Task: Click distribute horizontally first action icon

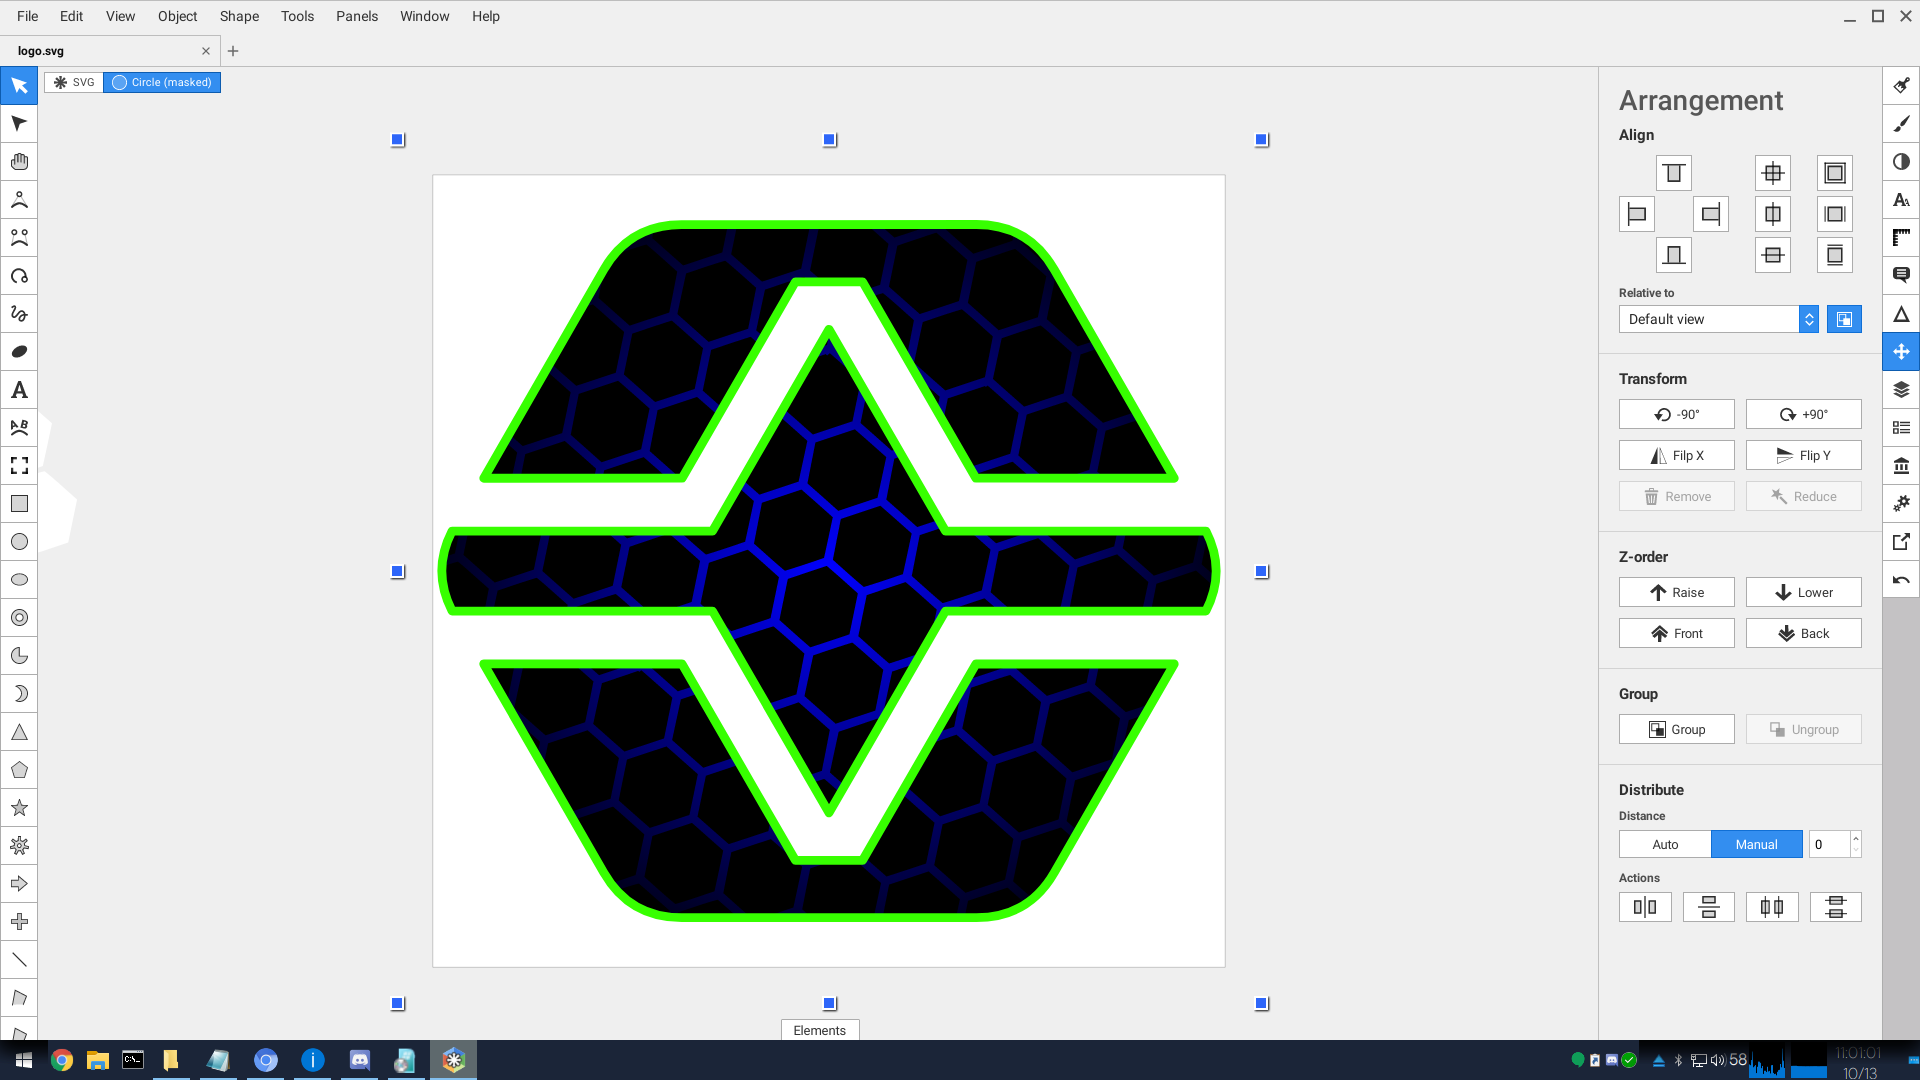Action: coord(1645,907)
